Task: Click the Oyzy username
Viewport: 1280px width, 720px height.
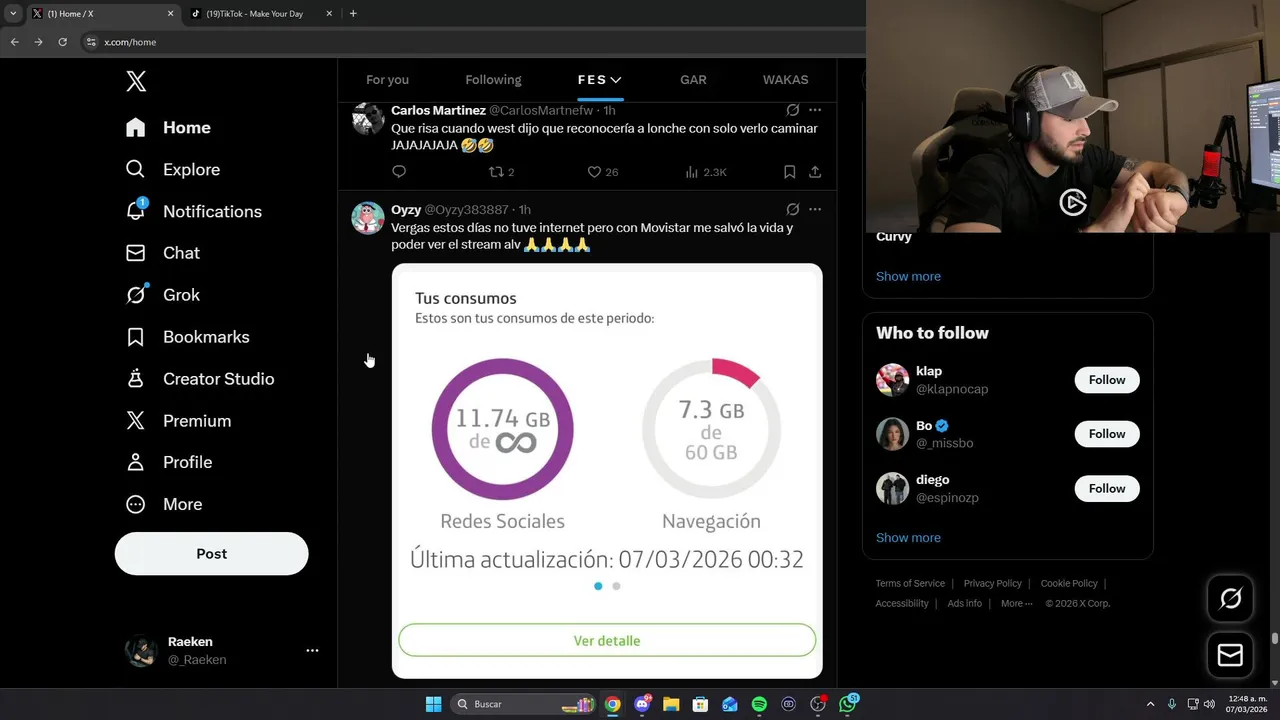Action: [406, 210]
